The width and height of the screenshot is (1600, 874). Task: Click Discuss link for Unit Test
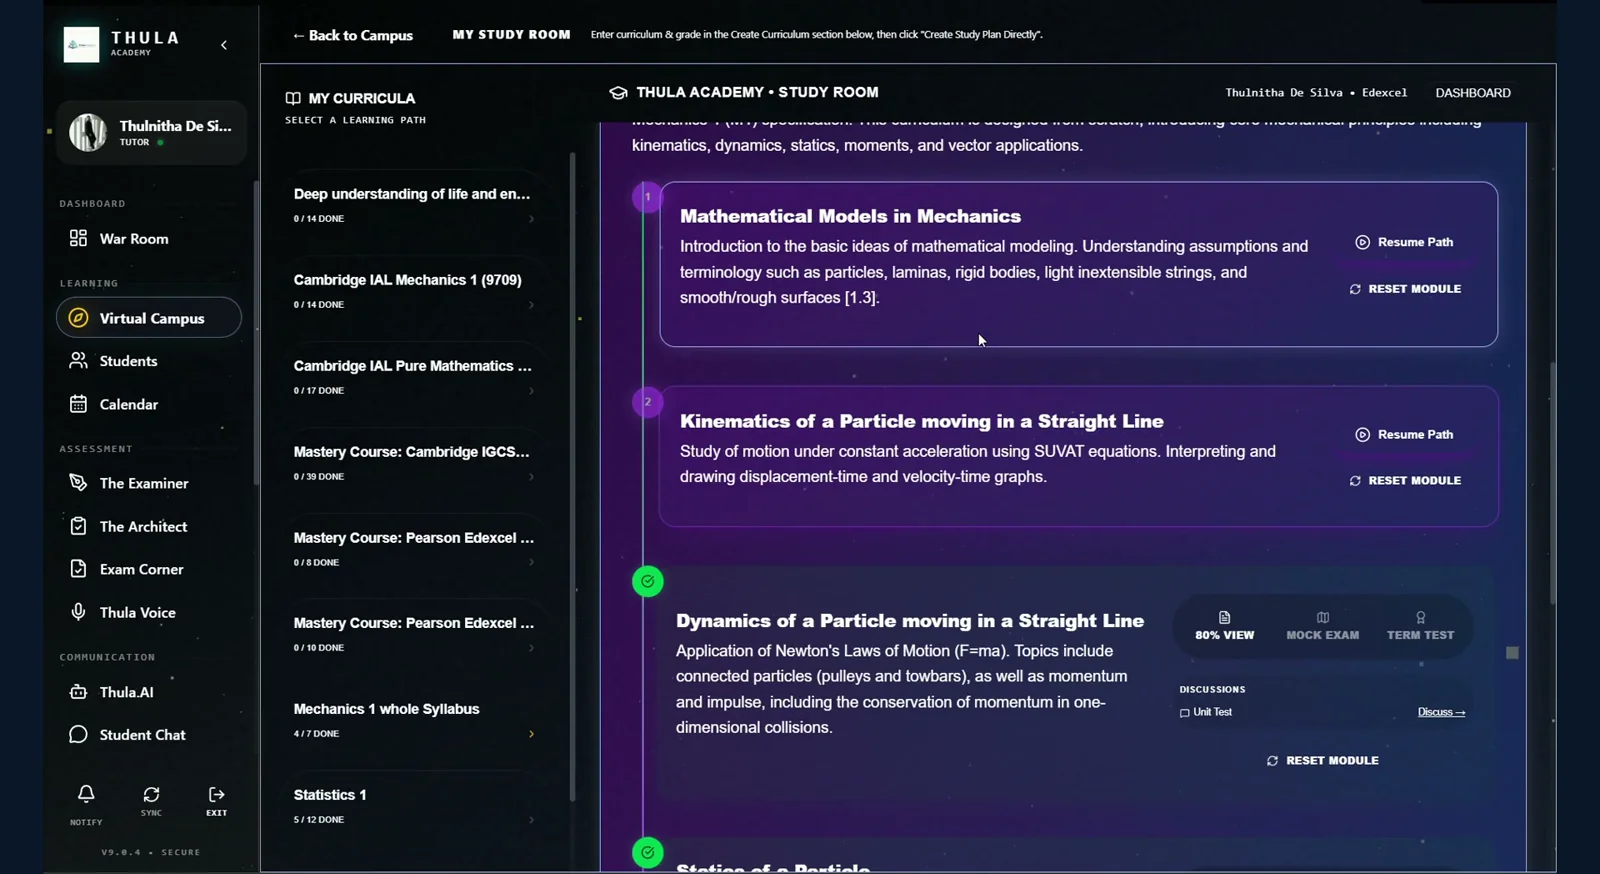(x=1441, y=712)
